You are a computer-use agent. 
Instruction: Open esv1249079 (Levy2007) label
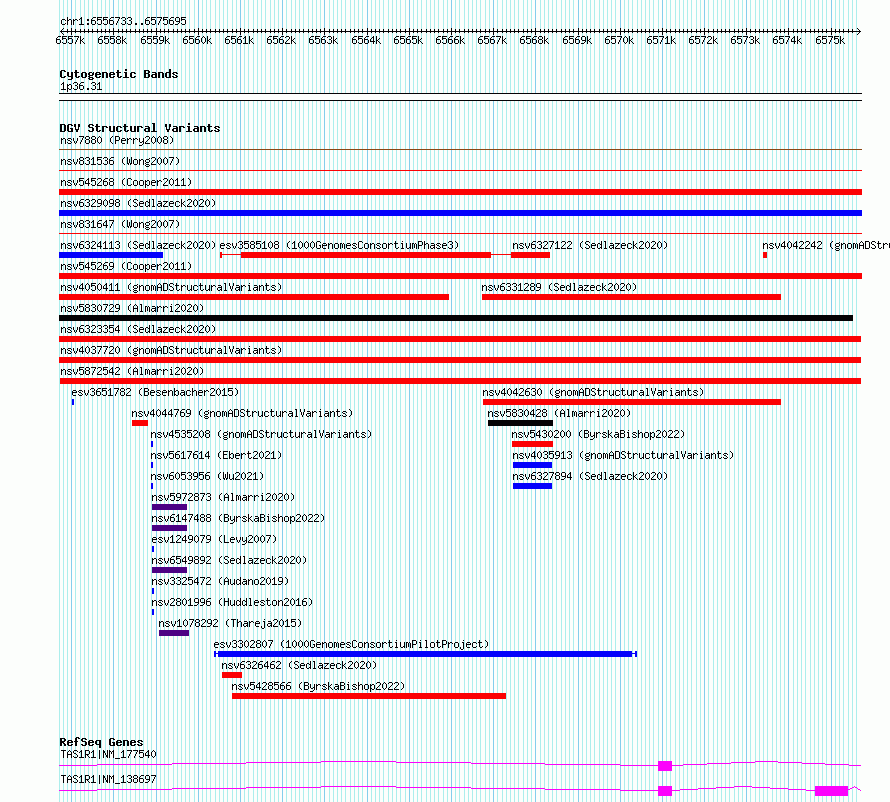(214, 539)
